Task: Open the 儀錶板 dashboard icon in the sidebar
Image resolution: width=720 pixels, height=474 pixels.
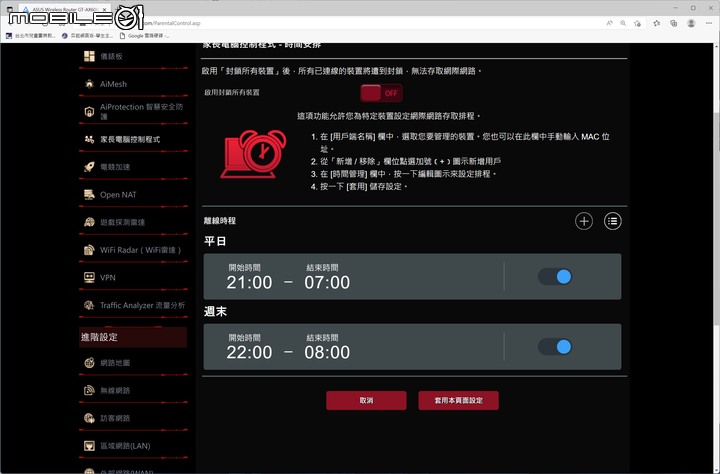Action: [x=89, y=56]
